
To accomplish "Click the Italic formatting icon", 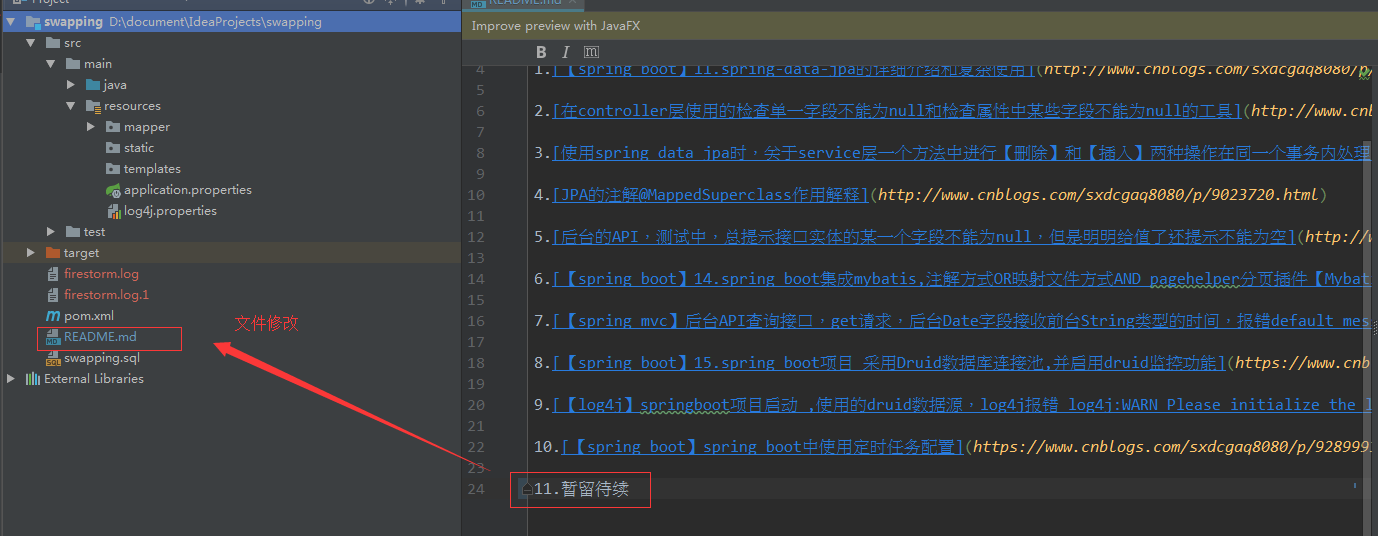I will (565, 52).
